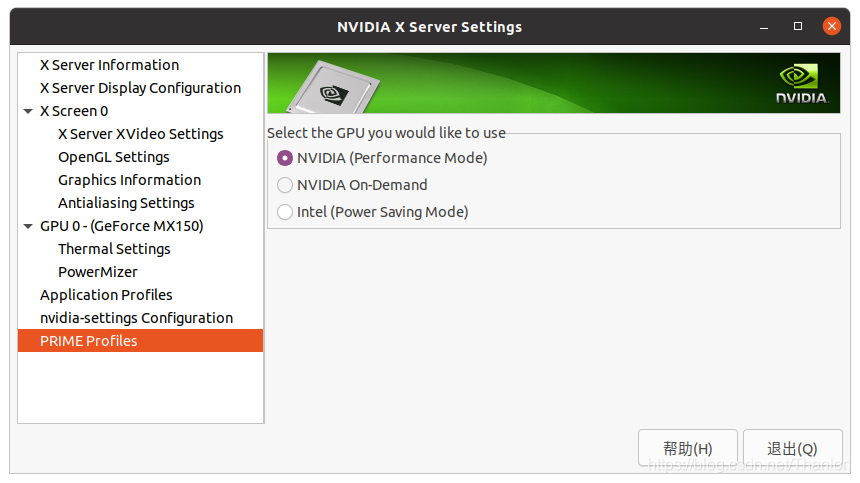This screenshot has height=483, width=860.
Task: Show Graphics Information page
Action: (x=129, y=180)
